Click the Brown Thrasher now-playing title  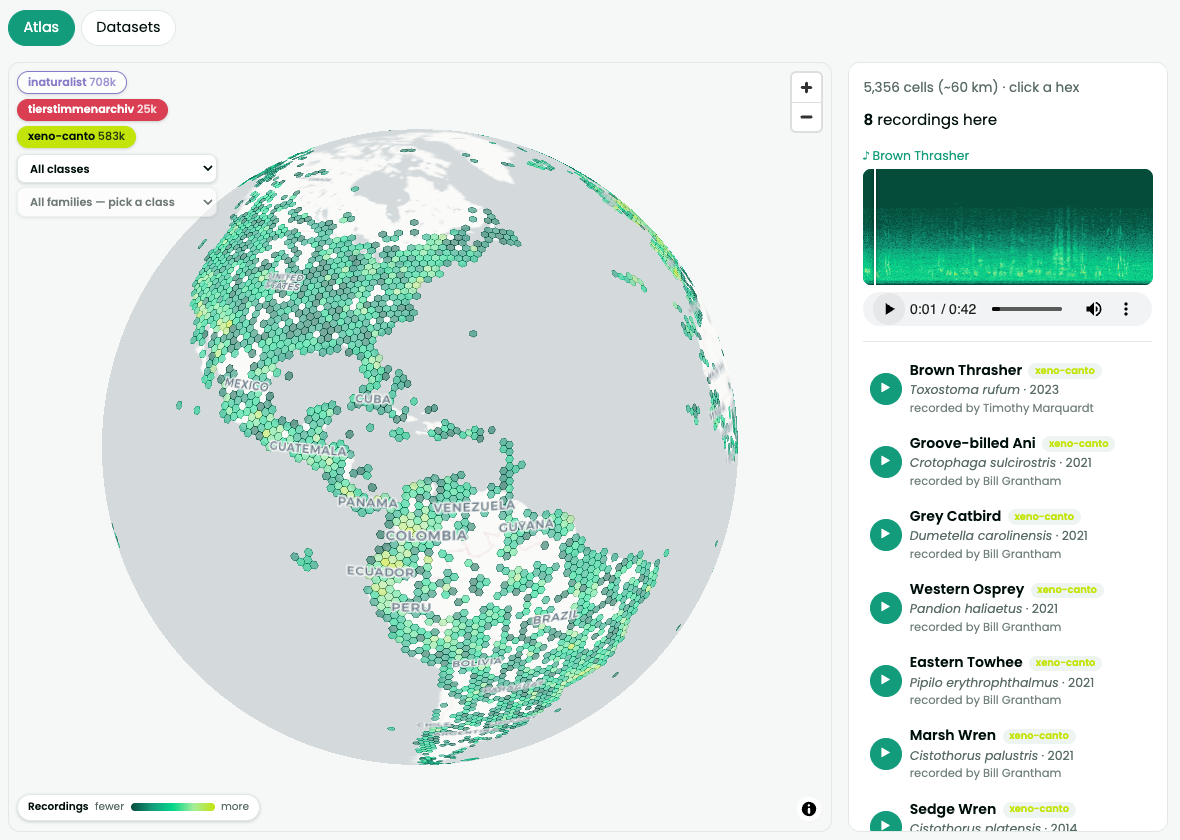click(x=916, y=156)
